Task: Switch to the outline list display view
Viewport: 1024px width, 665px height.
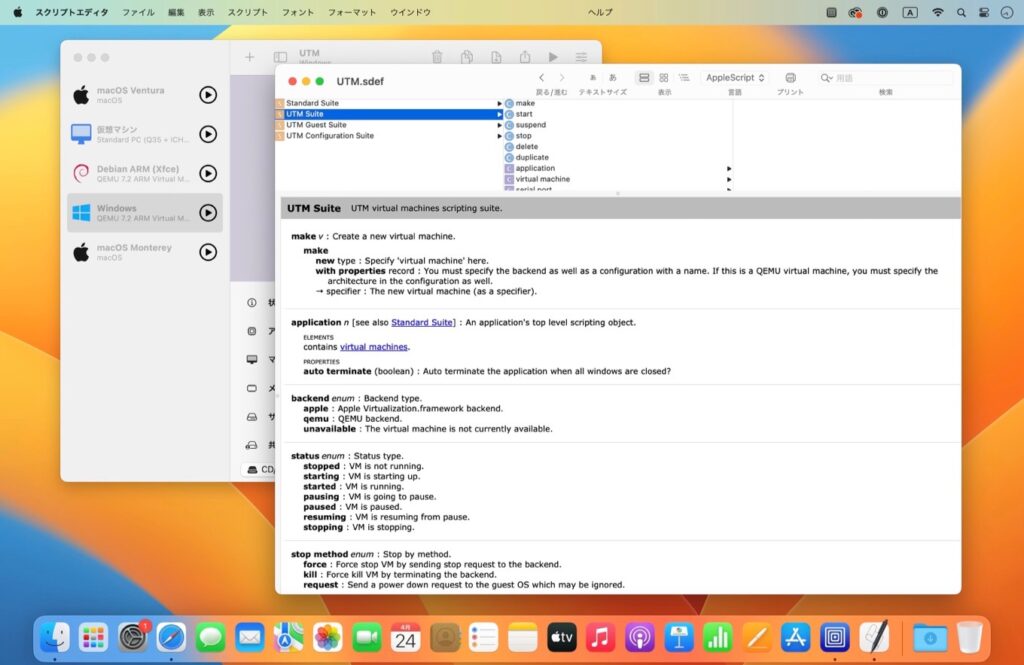Action: pos(684,78)
